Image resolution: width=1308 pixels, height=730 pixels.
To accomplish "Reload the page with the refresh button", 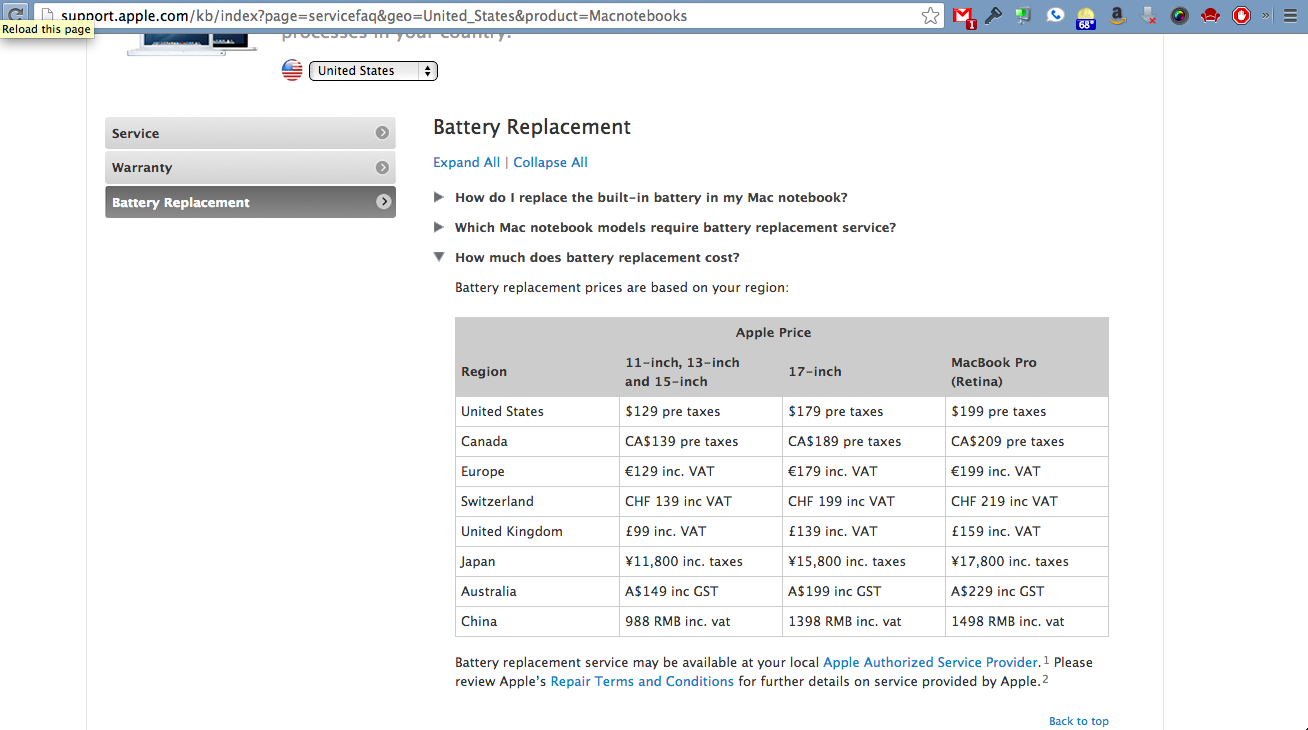I will [x=14, y=15].
